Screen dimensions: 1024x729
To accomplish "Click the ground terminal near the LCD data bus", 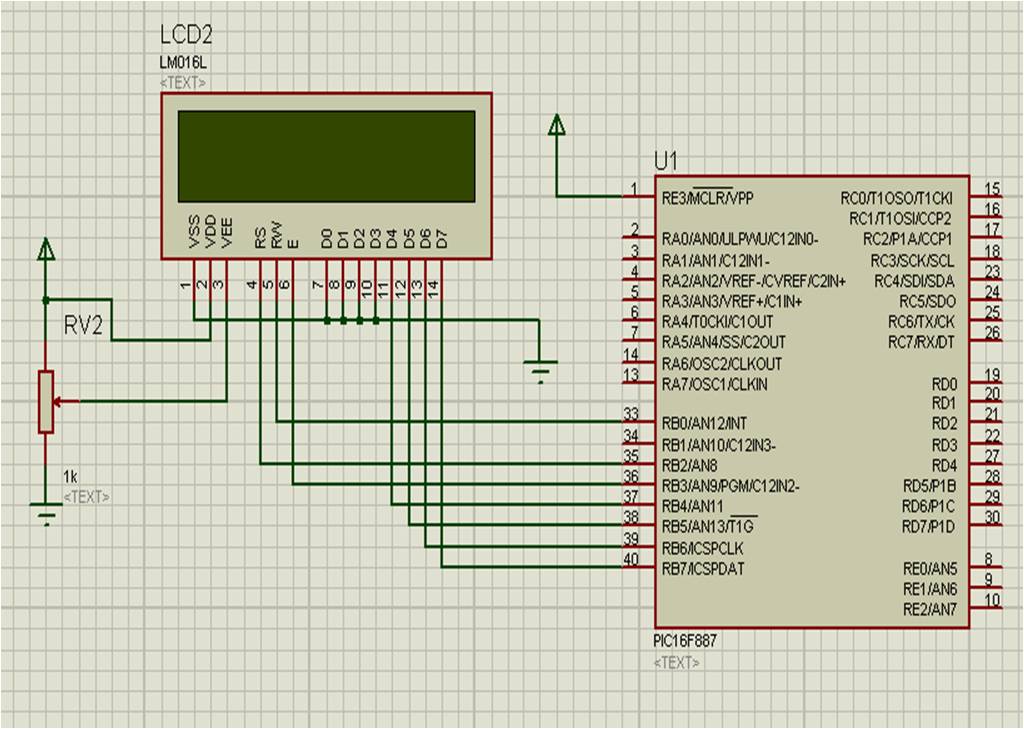I will [540, 362].
